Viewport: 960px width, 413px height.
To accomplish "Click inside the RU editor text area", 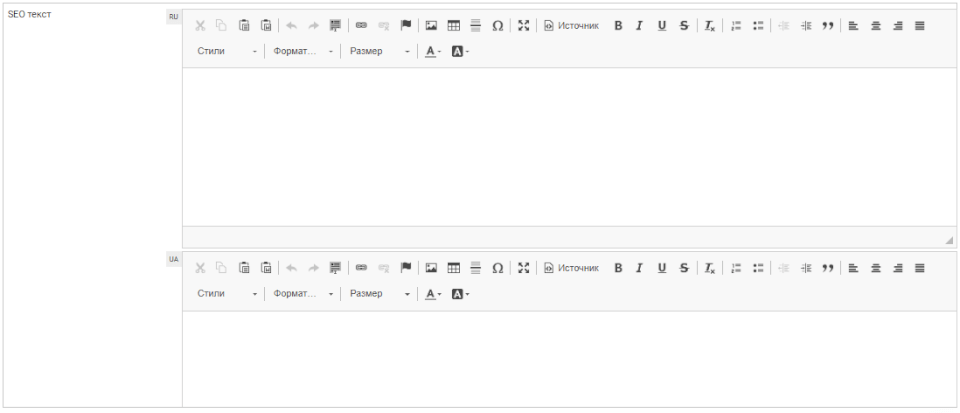I will point(568,146).
